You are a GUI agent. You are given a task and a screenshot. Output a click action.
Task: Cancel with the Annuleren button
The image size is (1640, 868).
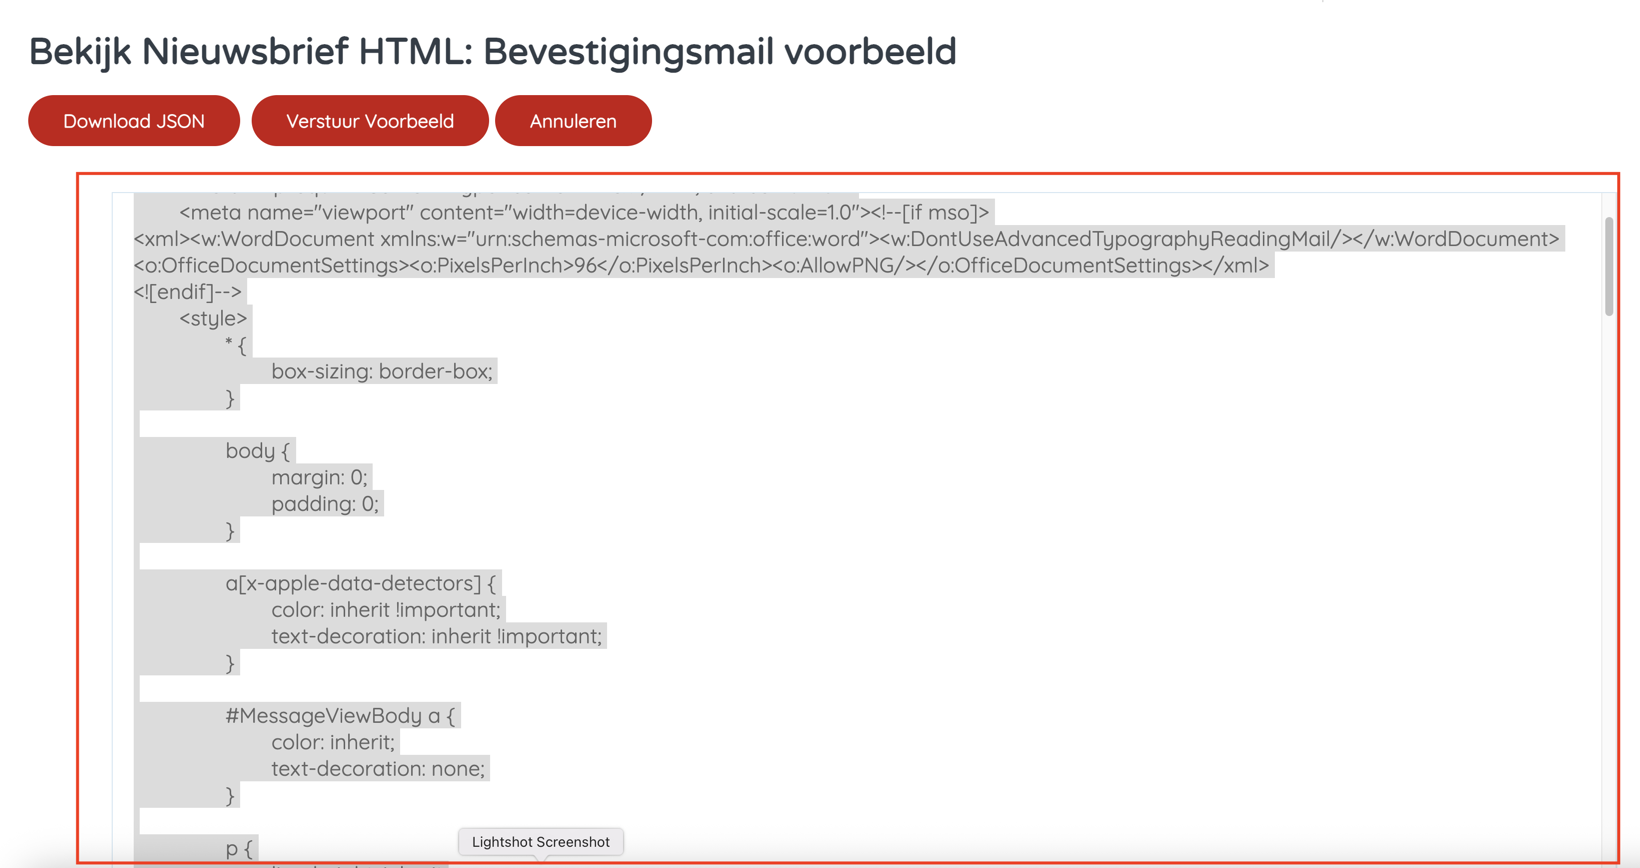click(x=573, y=121)
